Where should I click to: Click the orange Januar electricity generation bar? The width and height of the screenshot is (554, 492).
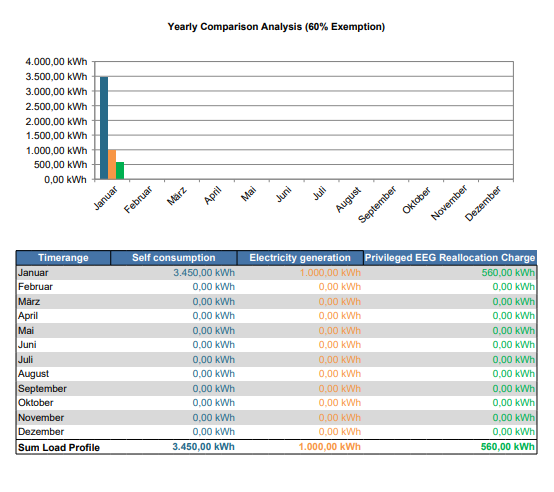click(112, 165)
